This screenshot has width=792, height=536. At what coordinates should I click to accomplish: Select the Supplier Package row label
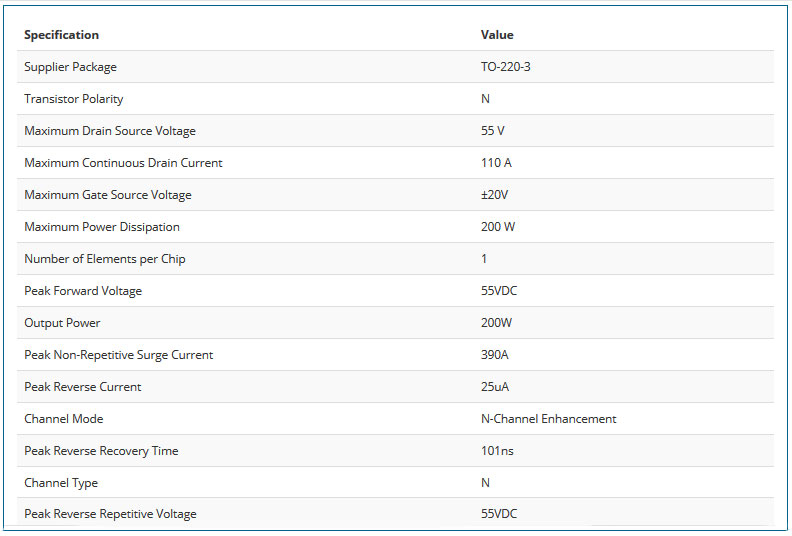pos(70,67)
